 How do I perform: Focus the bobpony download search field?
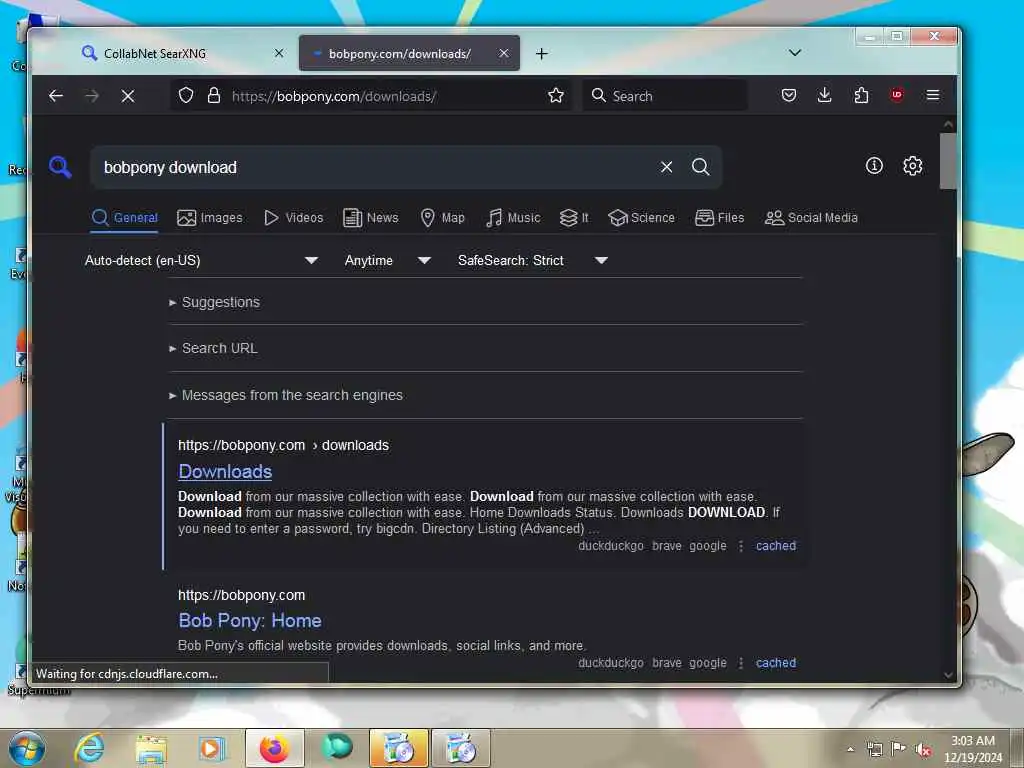(x=376, y=167)
